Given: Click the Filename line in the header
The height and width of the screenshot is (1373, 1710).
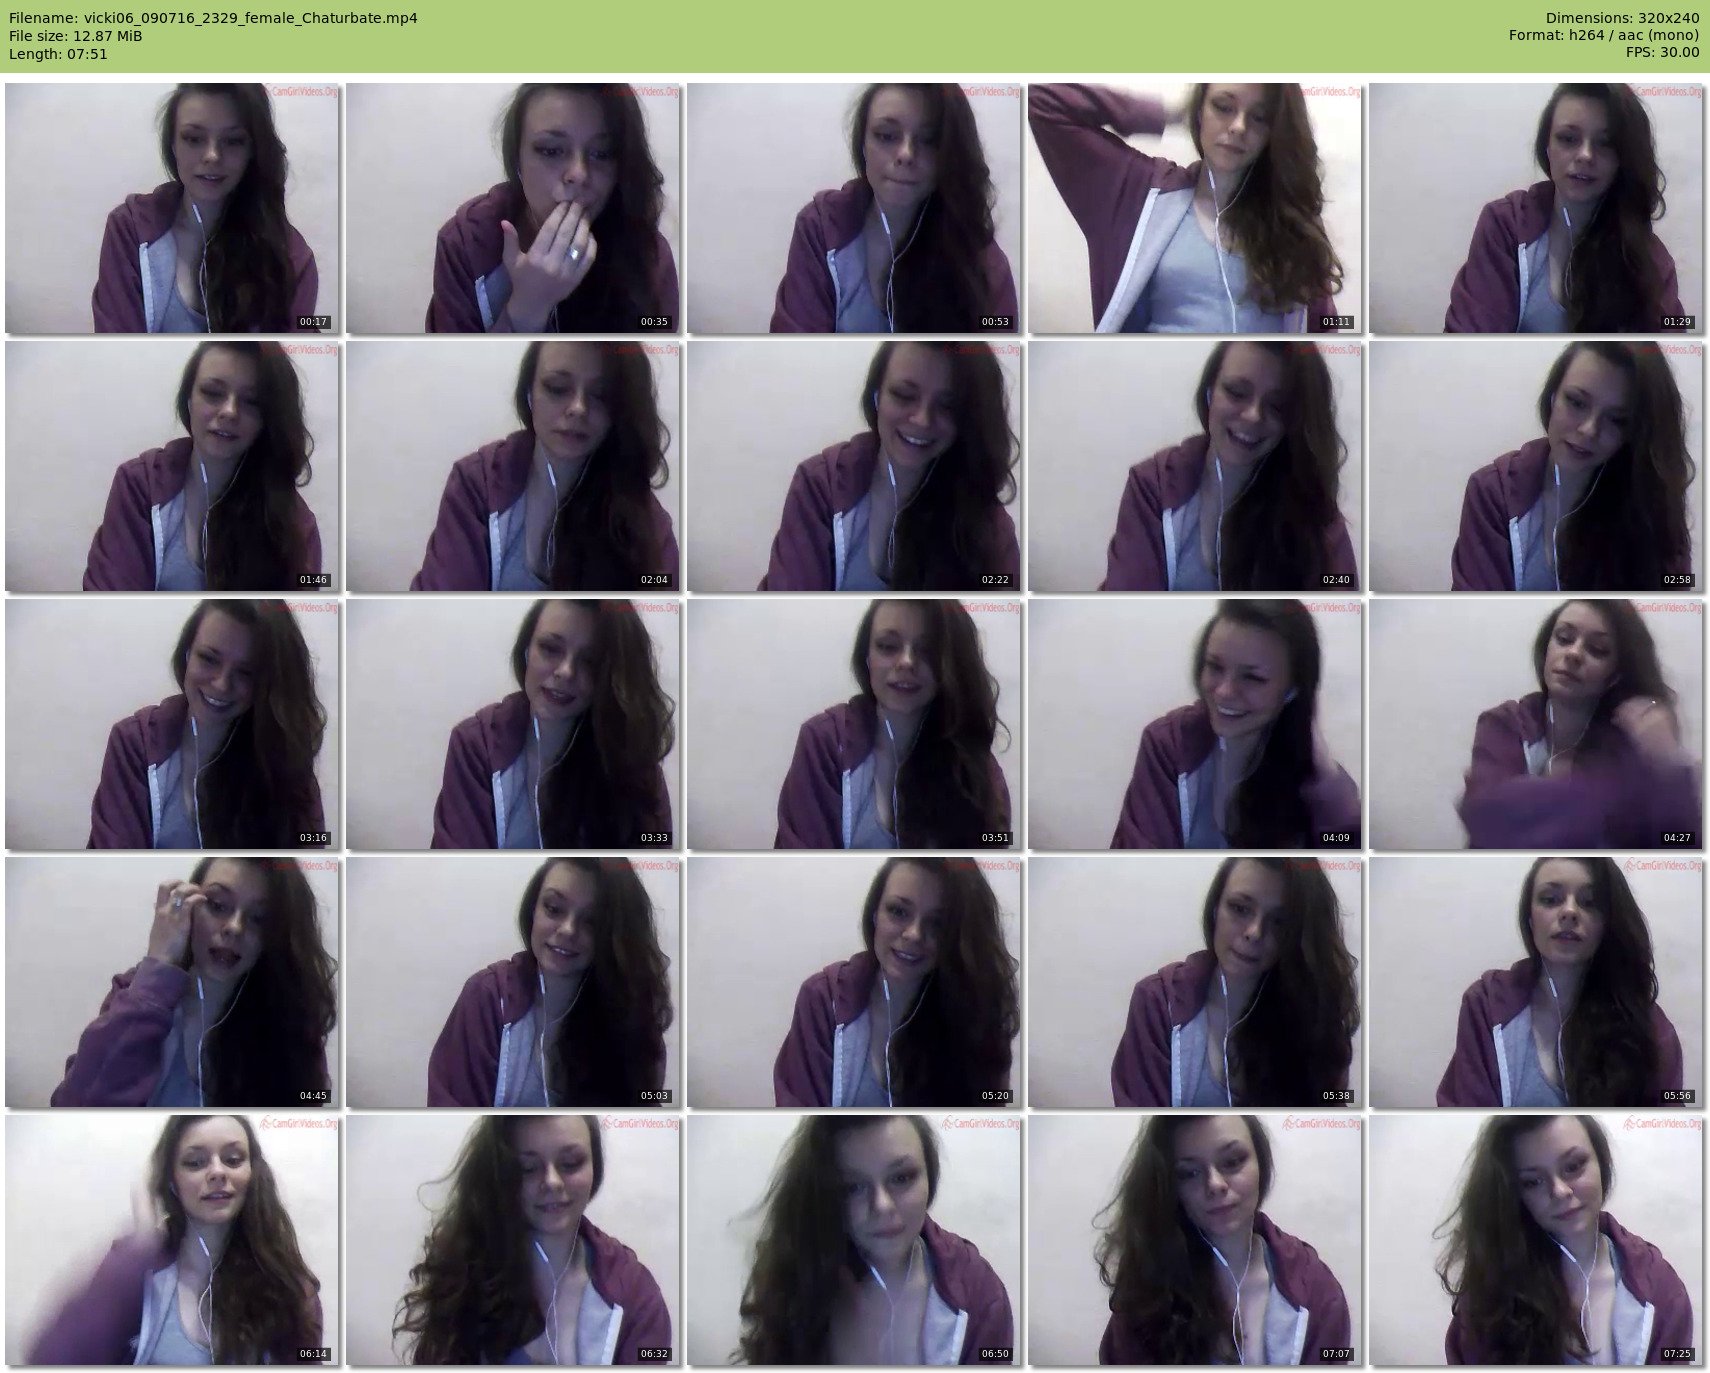Looking at the screenshot, I should coord(213,18).
